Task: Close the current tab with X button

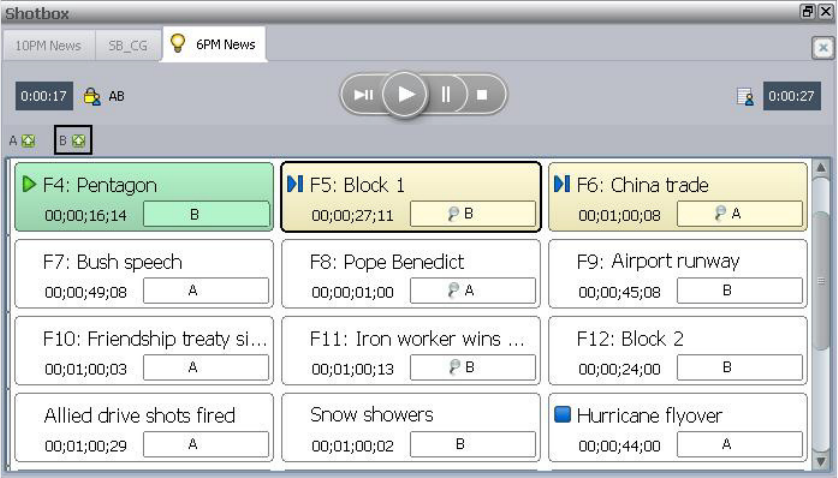Action: tap(823, 48)
